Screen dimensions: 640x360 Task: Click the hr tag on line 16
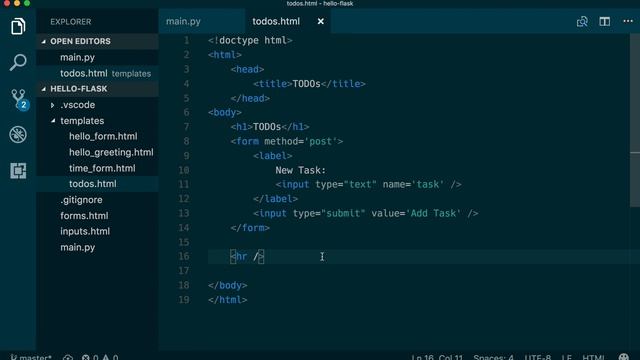click(247, 256)
